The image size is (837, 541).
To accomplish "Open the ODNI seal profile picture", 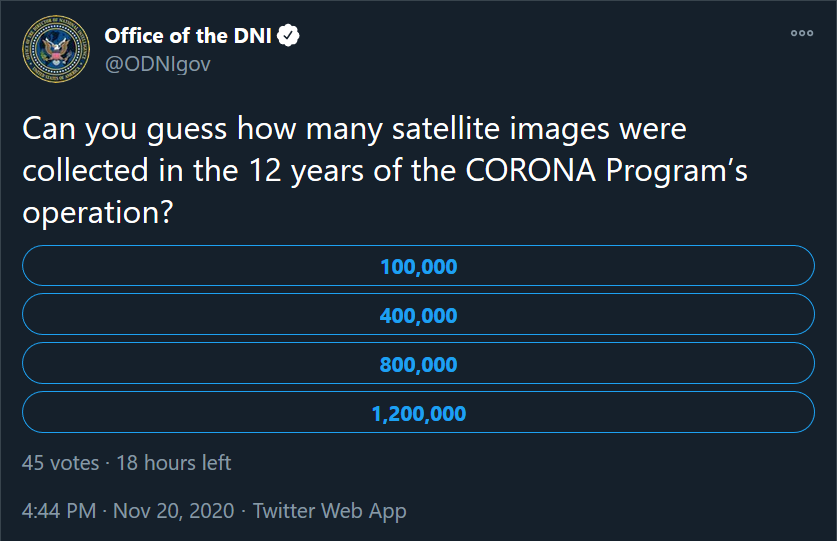I will click(56, 49).
